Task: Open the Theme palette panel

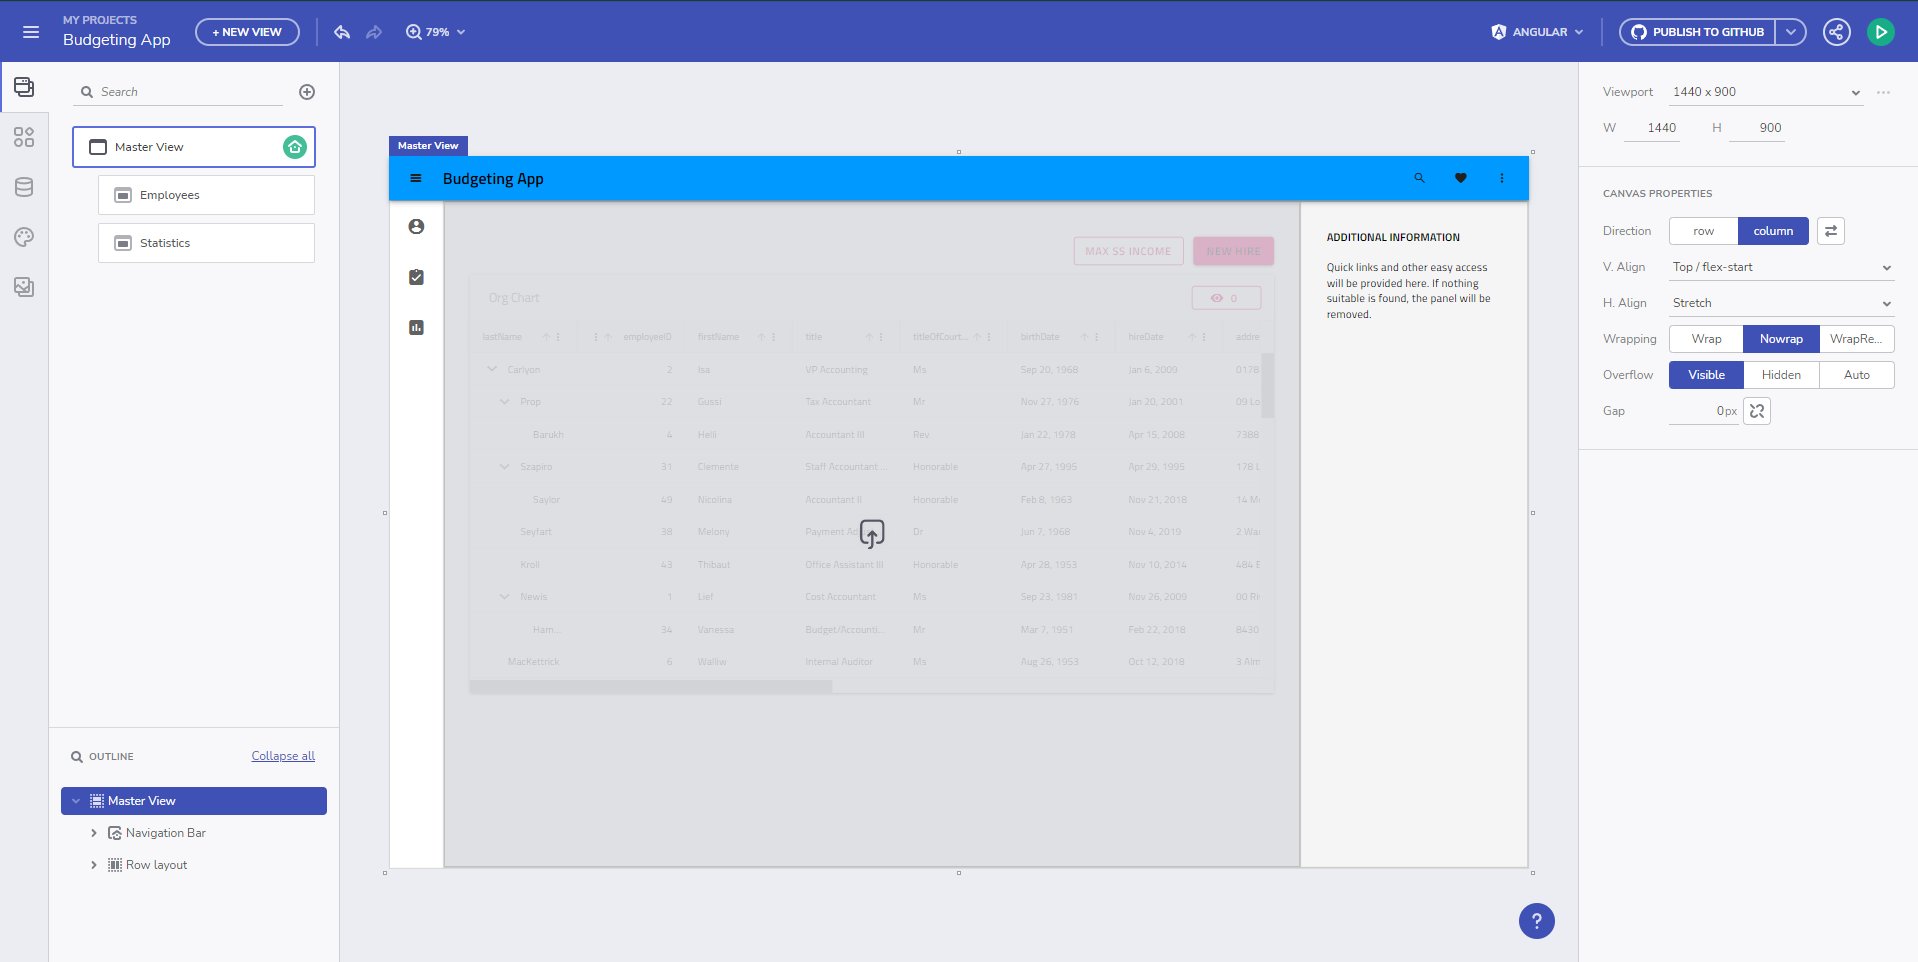Action: [24, 237]
